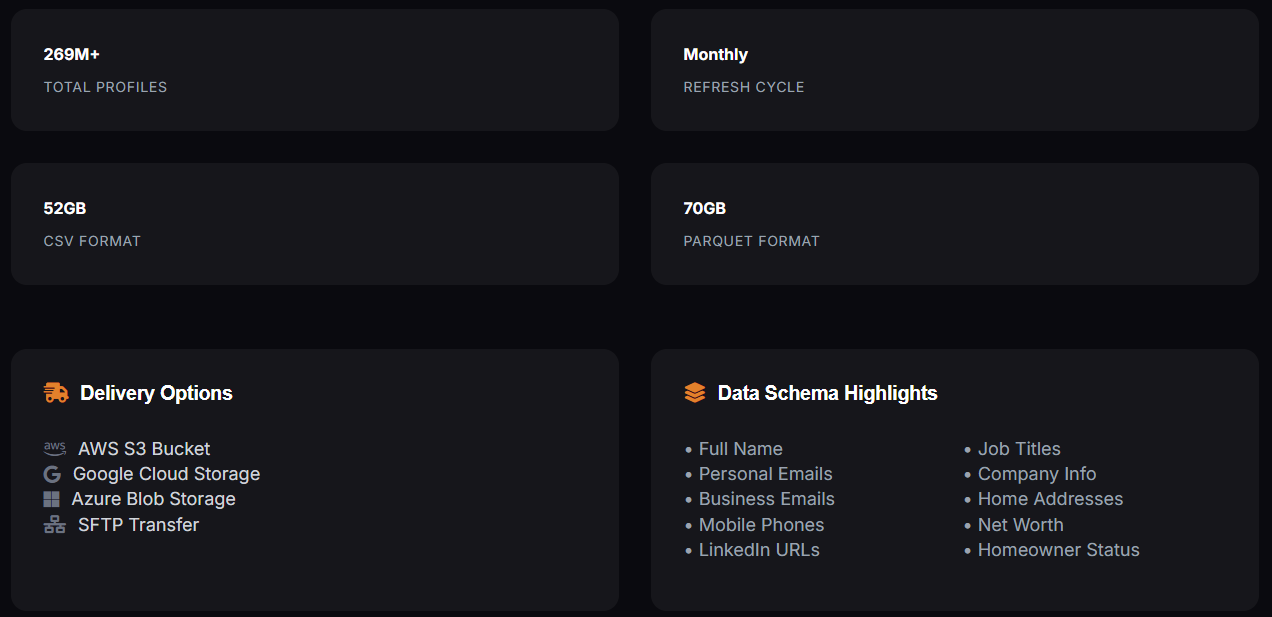The width and height of the screenshot is (1272, 617).
Task: Click the AWS logo icon
Action: point(55,448)
